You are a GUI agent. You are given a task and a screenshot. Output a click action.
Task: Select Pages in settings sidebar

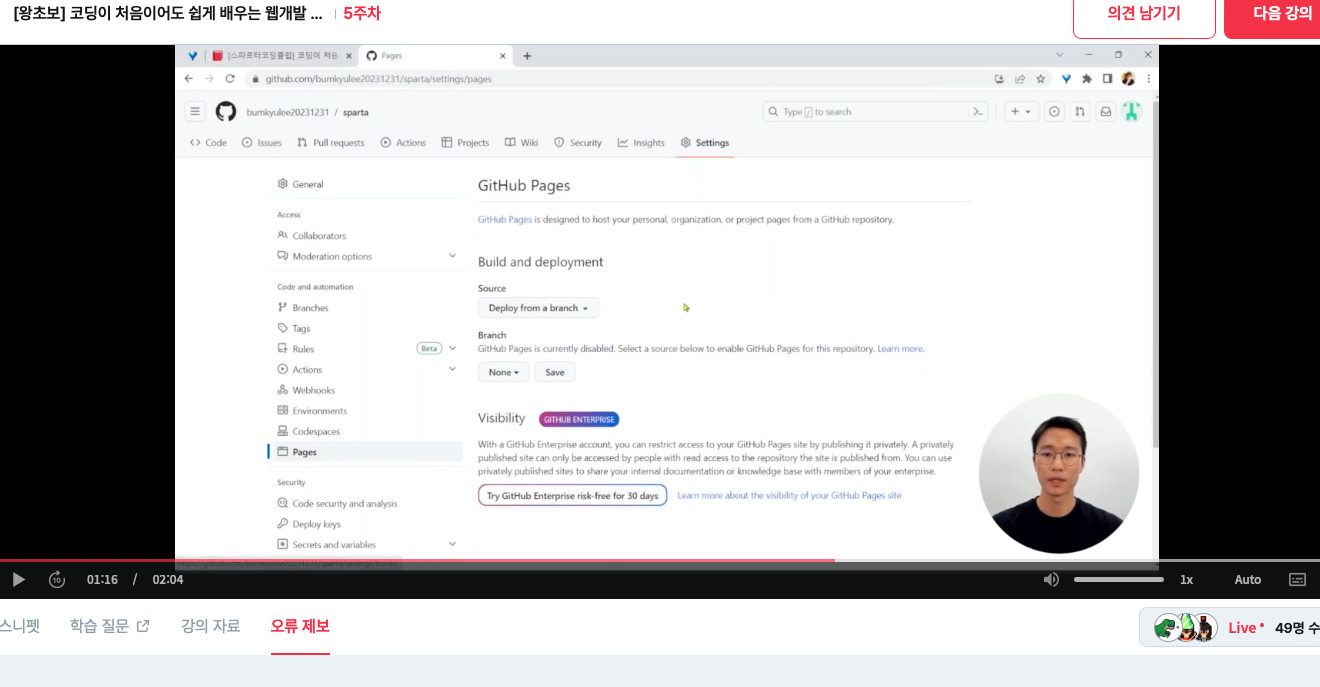[366, 452]
